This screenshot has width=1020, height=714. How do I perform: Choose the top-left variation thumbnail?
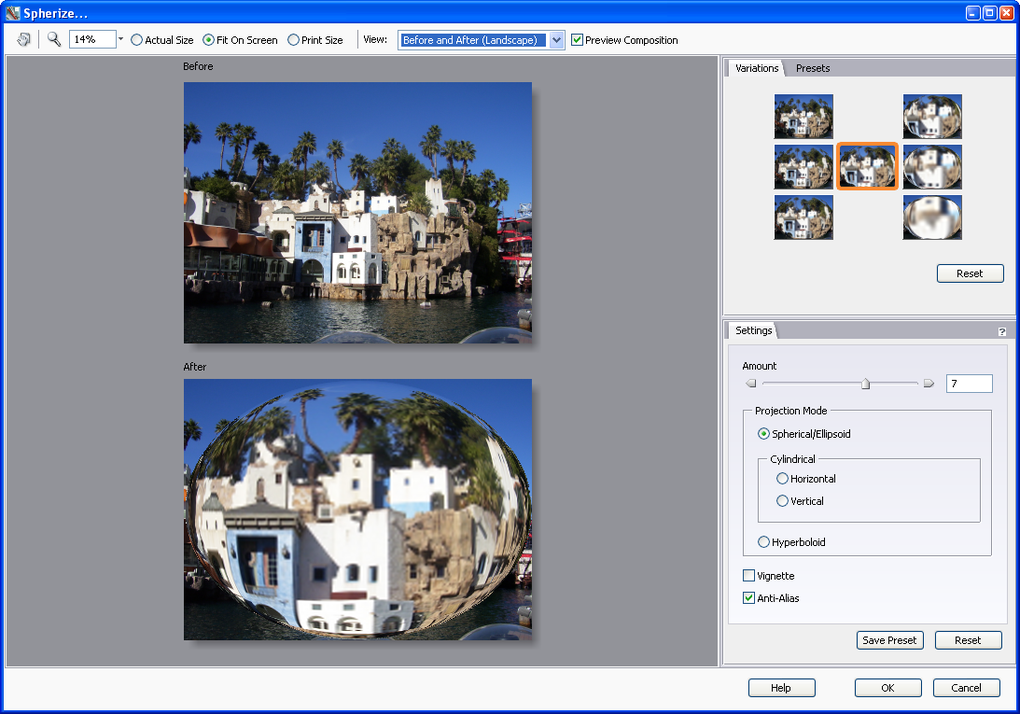tap(803, 116)
